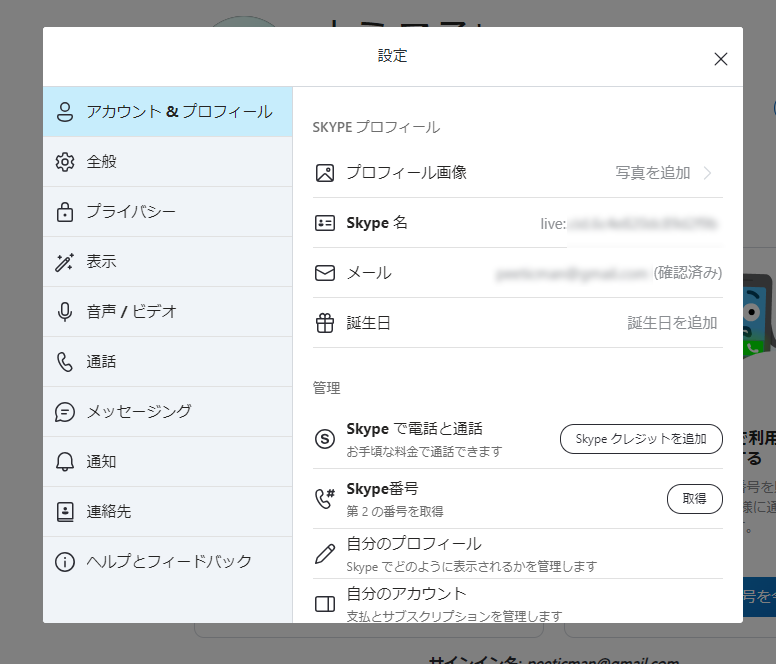
Task: Click the person icon beside アカウント & プロフィール
Action: [65, 112]
